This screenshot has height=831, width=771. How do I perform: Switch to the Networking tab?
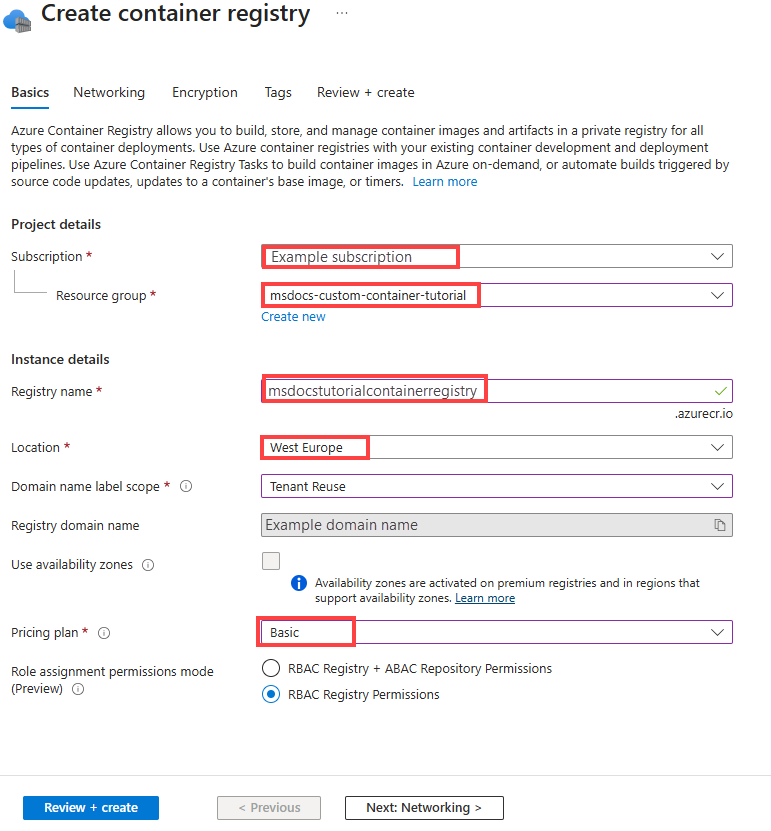(x=109, y=93)
